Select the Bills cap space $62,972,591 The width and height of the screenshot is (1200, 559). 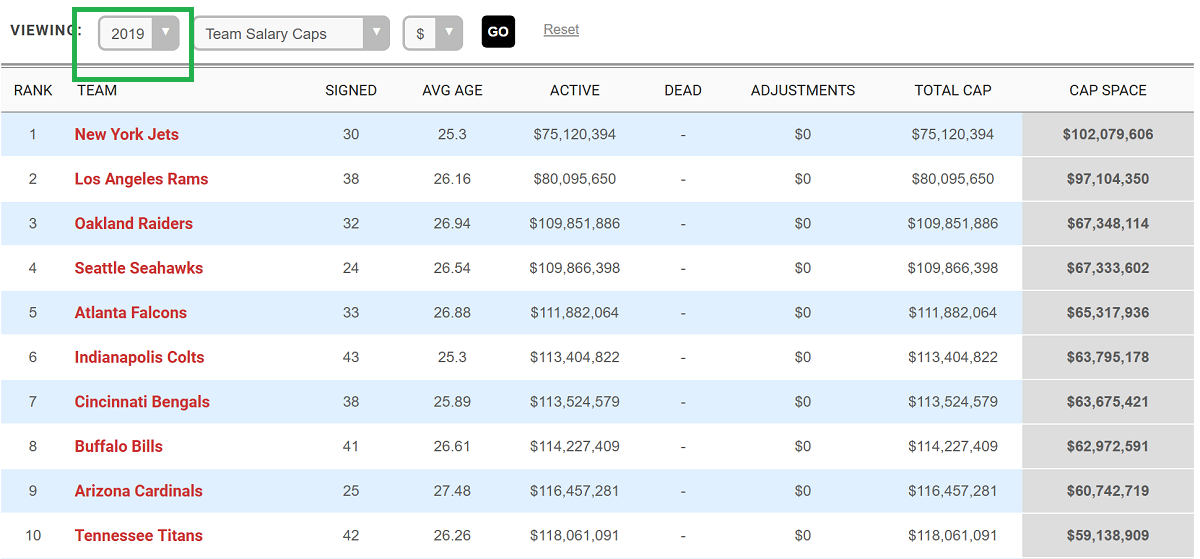click(x=1108, y=446)
